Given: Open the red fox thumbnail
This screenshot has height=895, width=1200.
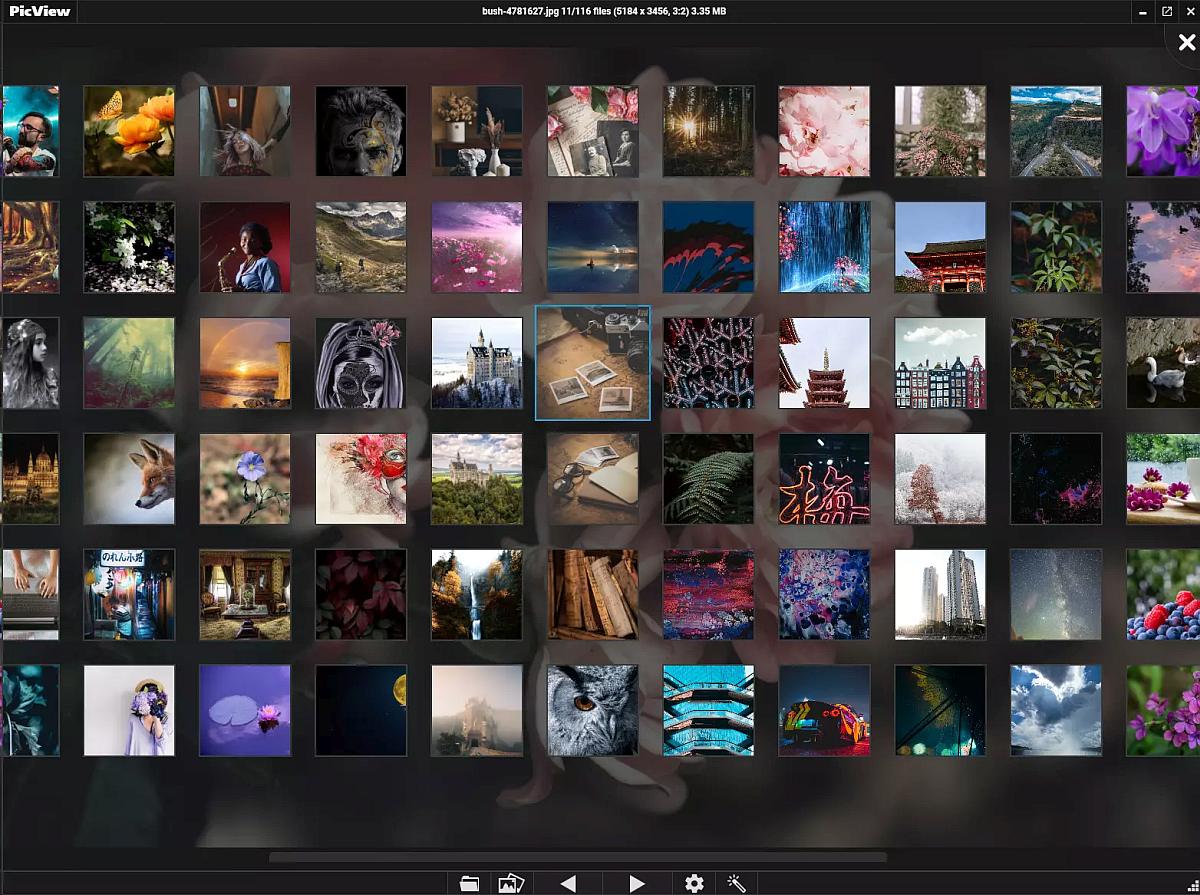Looking at the screenshot, I should tap(129, 479).
